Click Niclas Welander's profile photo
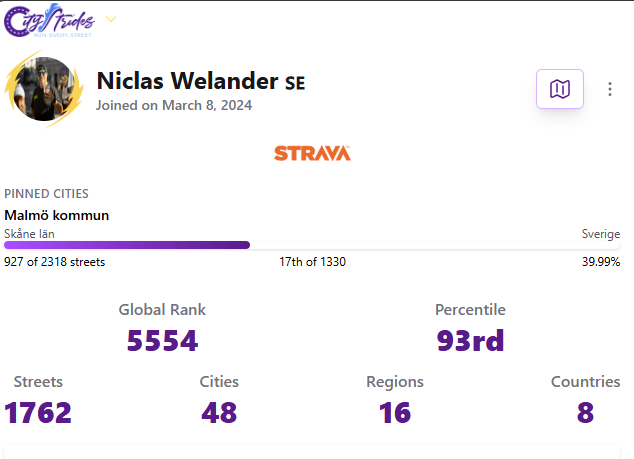 click(44, 89)
